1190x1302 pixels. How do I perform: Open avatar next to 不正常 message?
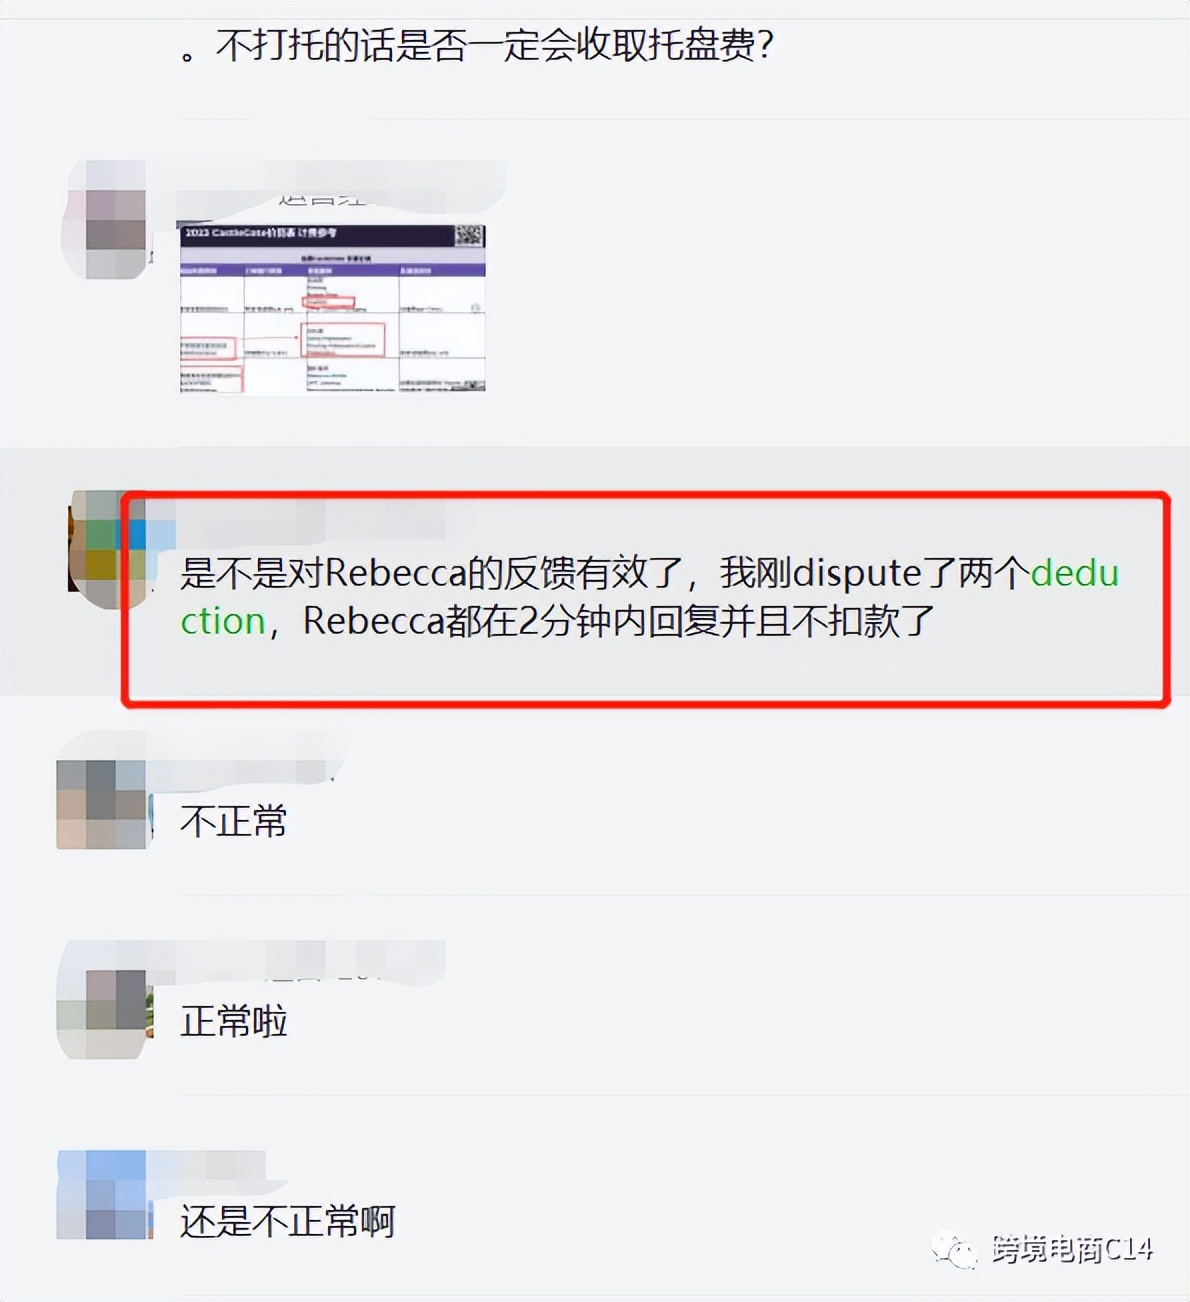[104, 804]
